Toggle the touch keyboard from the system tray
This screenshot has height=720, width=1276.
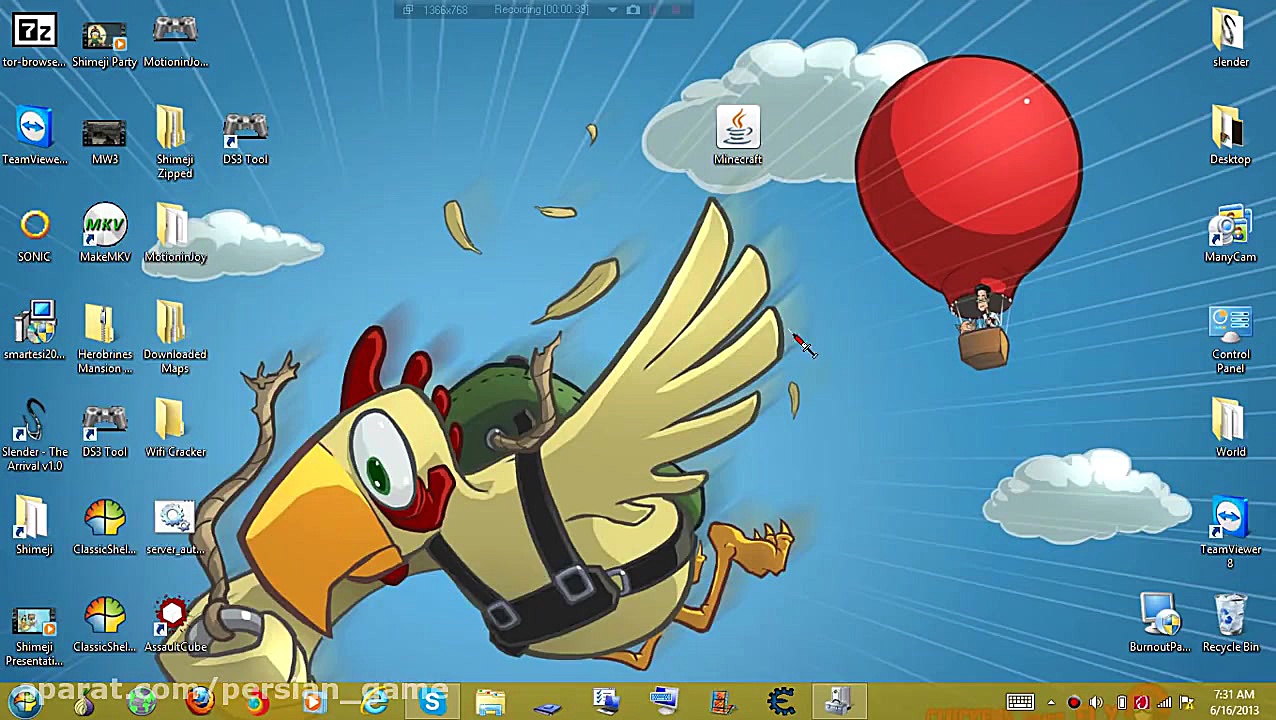pos(1019,702)
